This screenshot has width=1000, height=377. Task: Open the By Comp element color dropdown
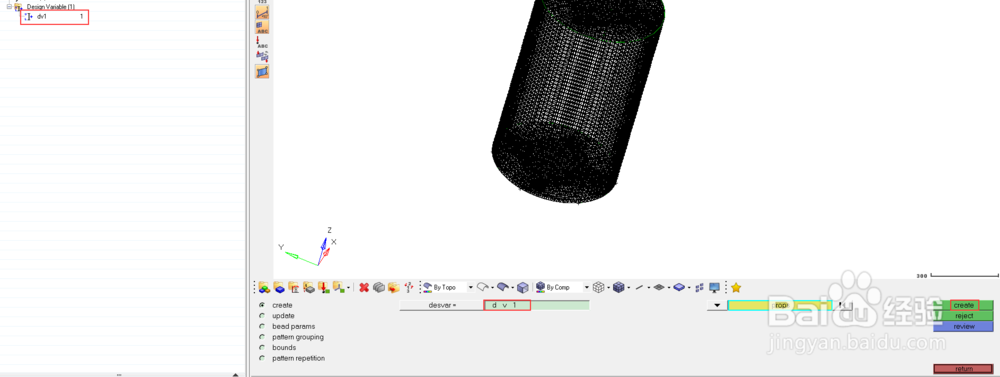pos(587,288)
